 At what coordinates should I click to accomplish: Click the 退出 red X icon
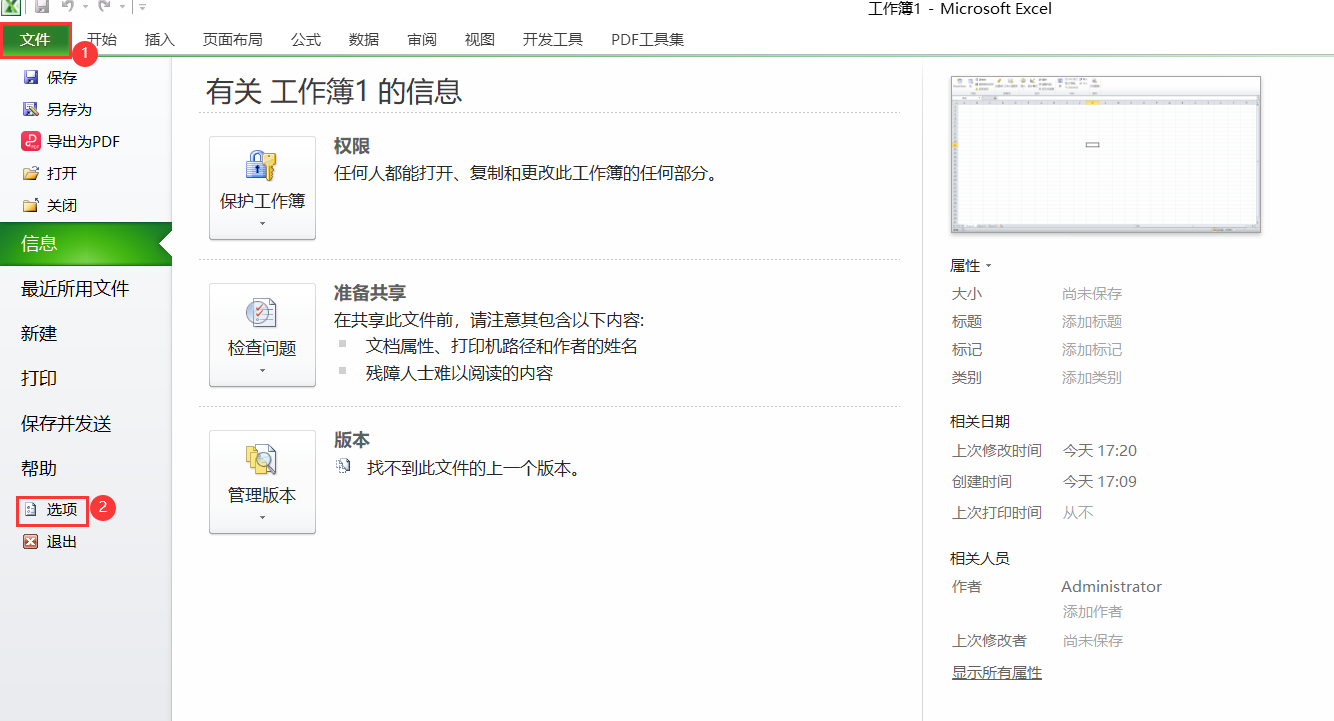coord(31,541)
